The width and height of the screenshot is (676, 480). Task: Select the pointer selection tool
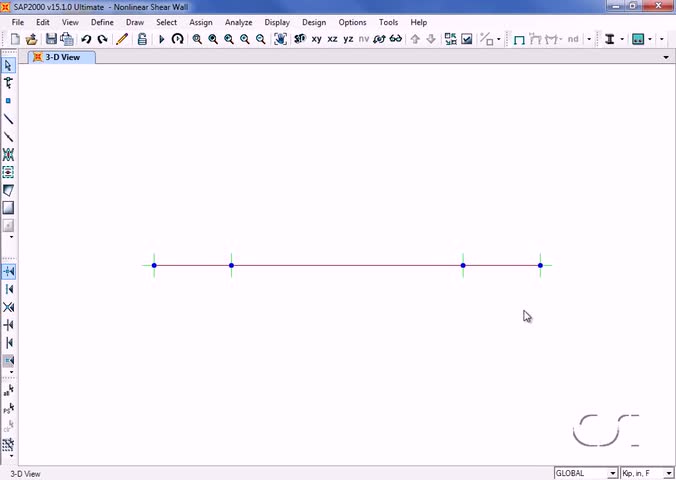pos(8,65)
